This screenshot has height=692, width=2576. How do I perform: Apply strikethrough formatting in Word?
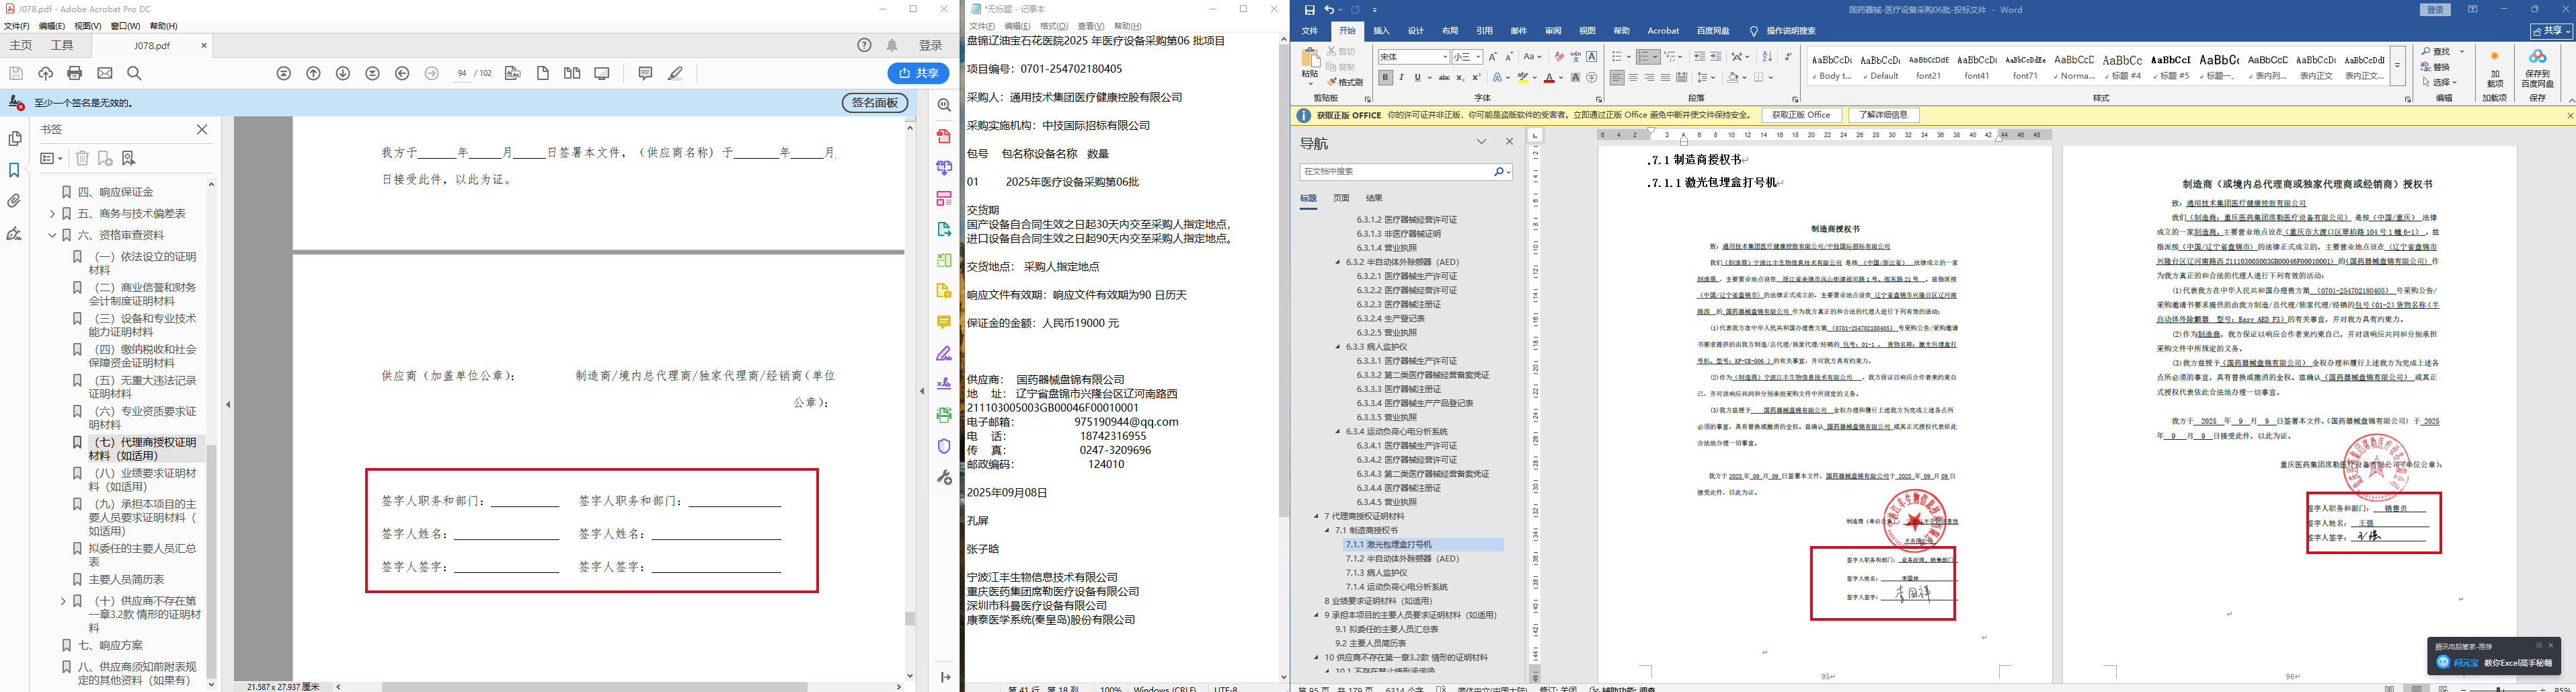[x=1444, y=77]
